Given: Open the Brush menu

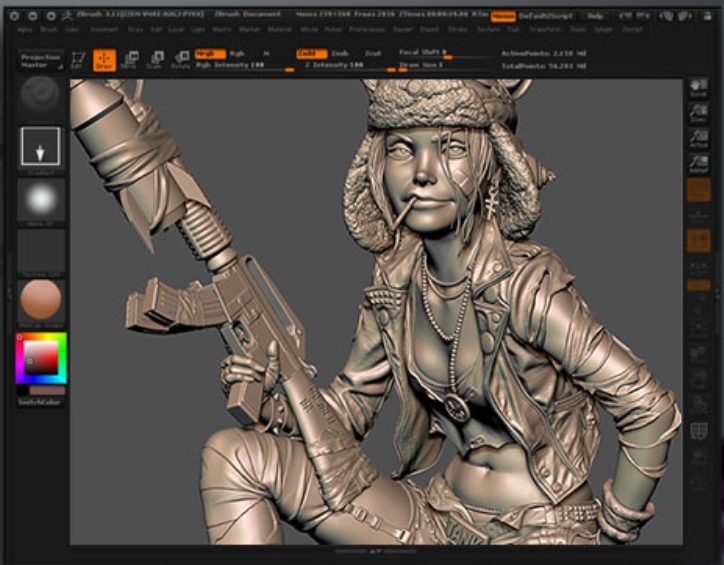Looking at the screenshot, I should [48, 30].
